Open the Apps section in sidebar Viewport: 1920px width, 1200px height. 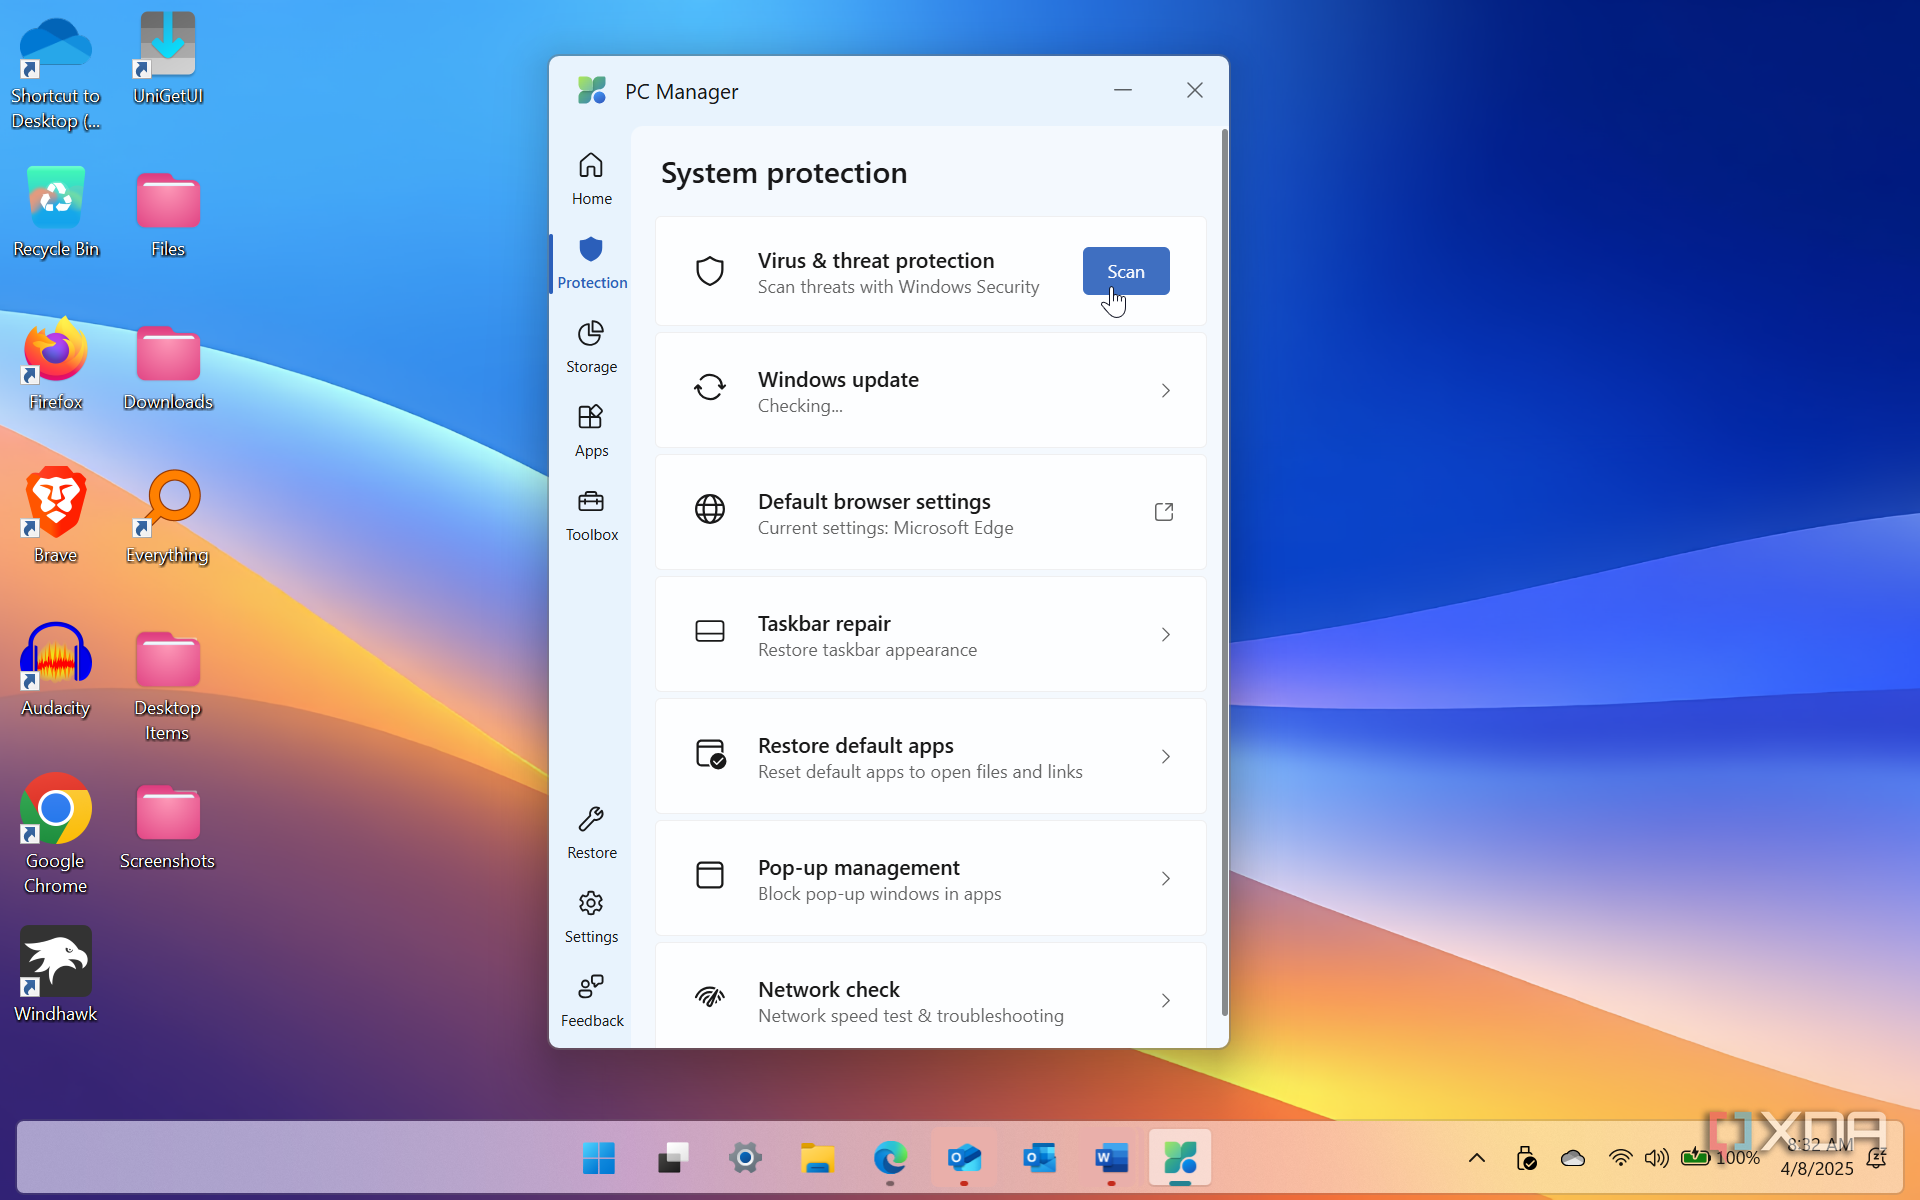click(591, 430)
